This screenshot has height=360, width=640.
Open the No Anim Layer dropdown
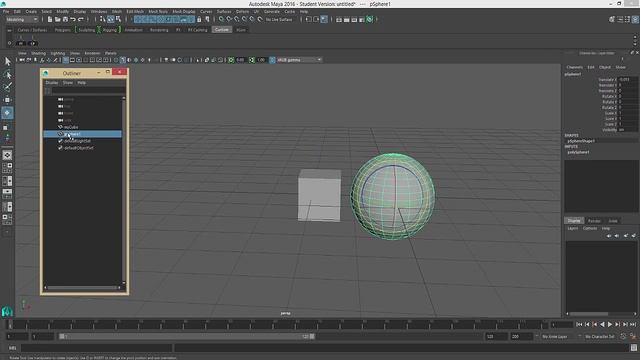(559, 336)
